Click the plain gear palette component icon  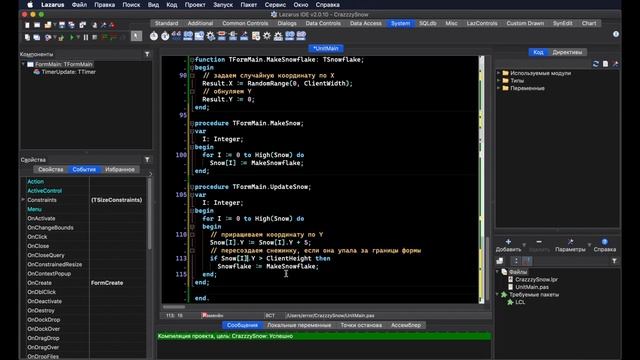(267, 36)
